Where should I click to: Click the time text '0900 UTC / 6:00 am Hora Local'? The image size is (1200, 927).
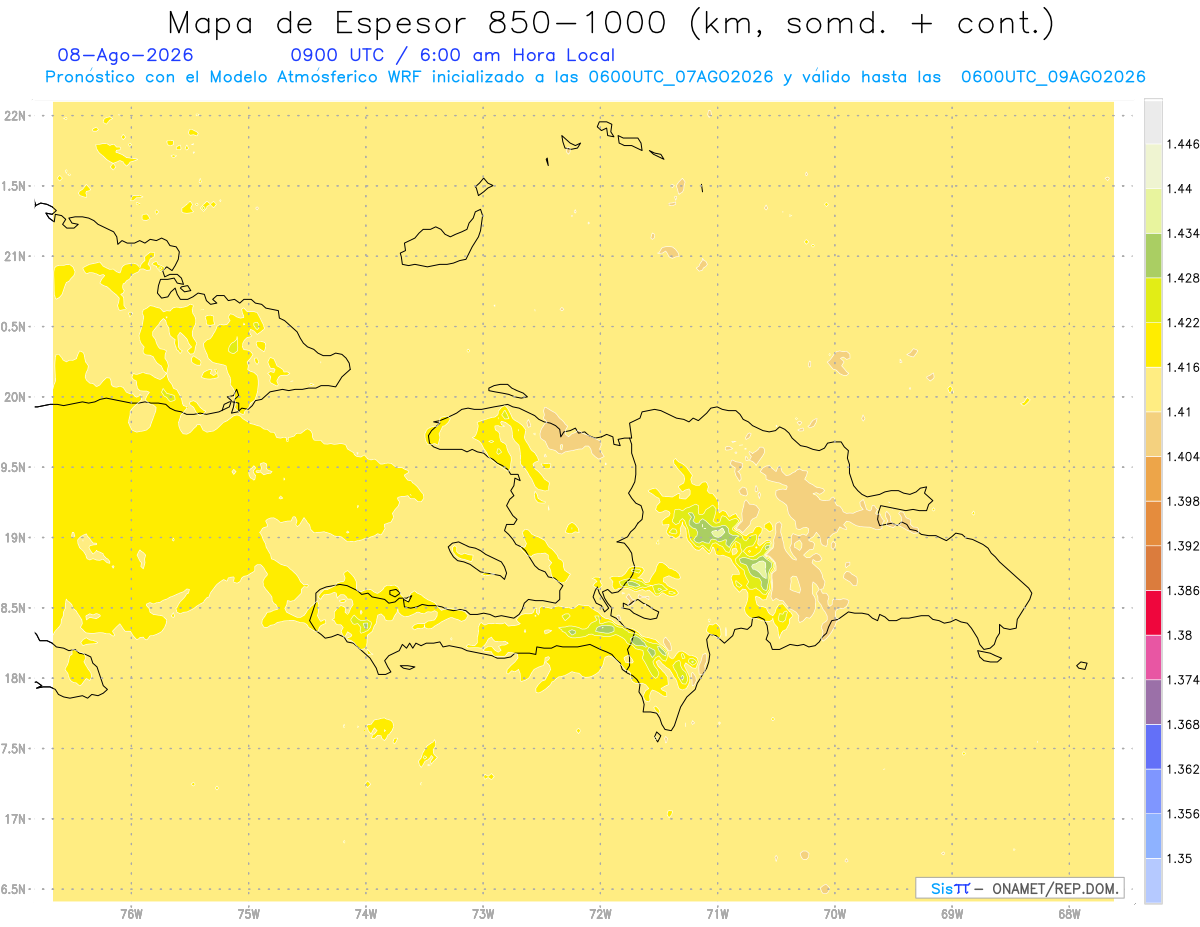[452, 55]
